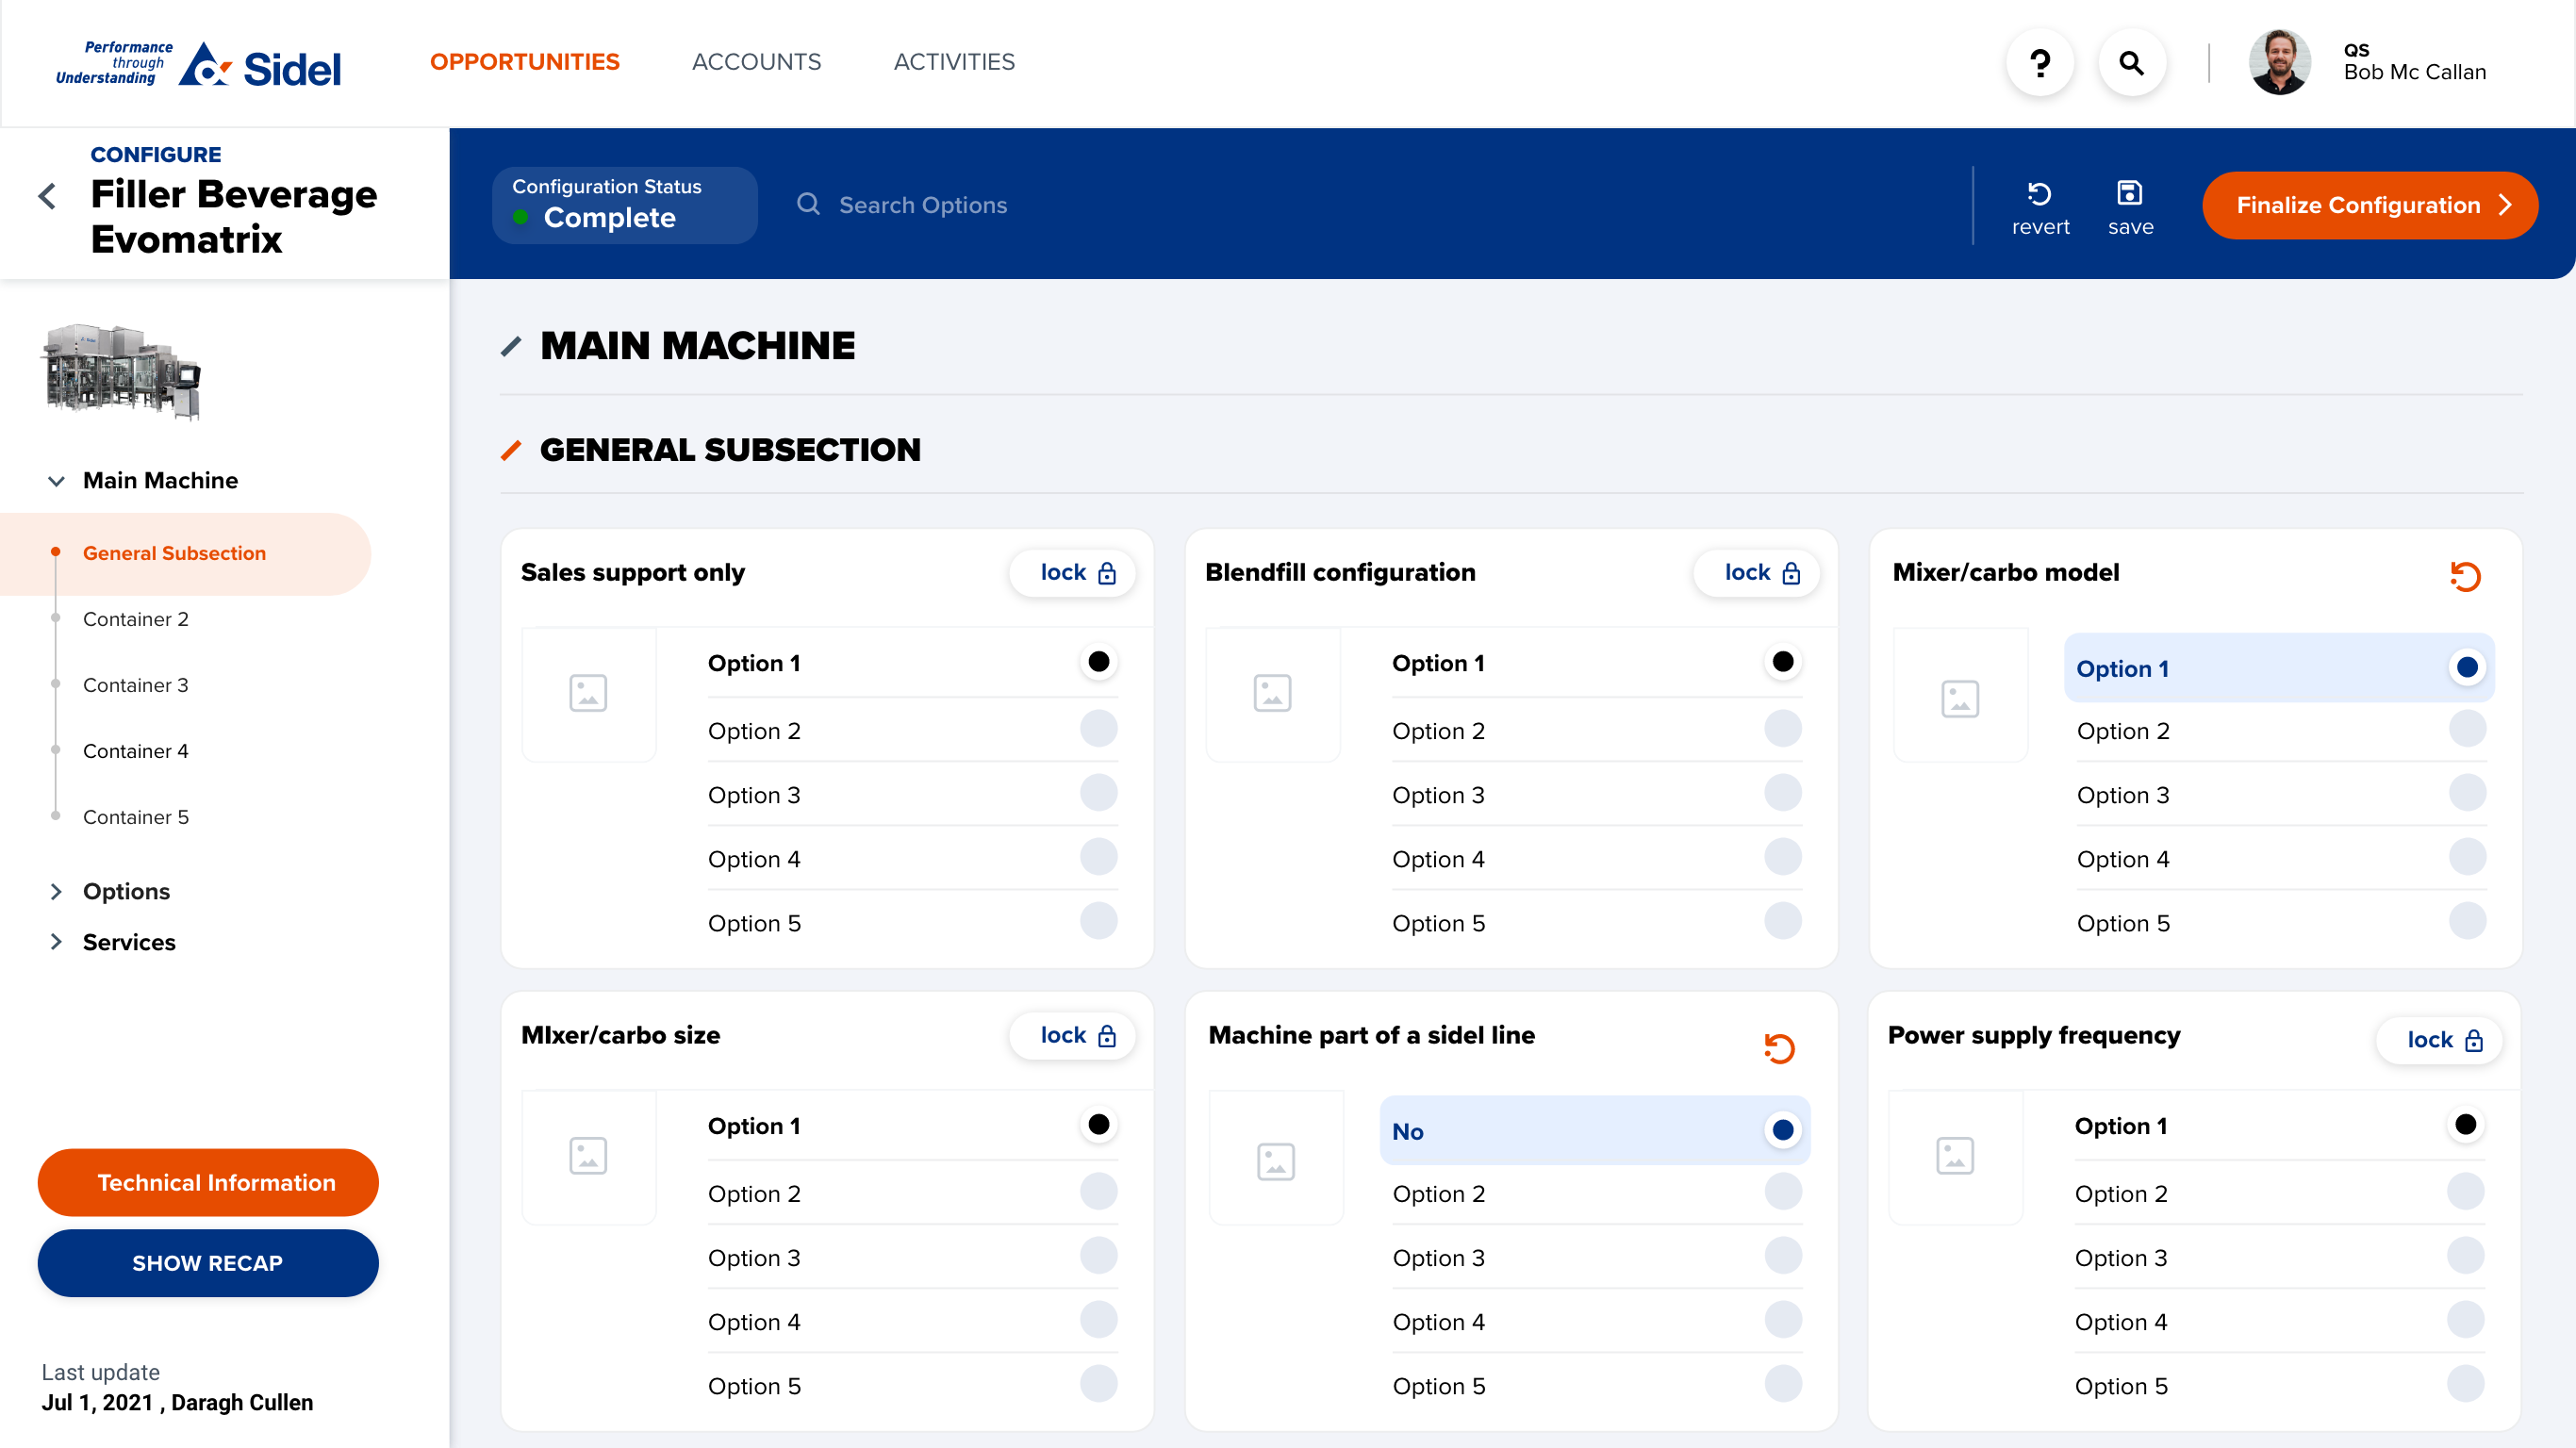2576x1448 pixels.
Task: Edit Main Machine section pencil icon
Action: (x=511, y=347)
